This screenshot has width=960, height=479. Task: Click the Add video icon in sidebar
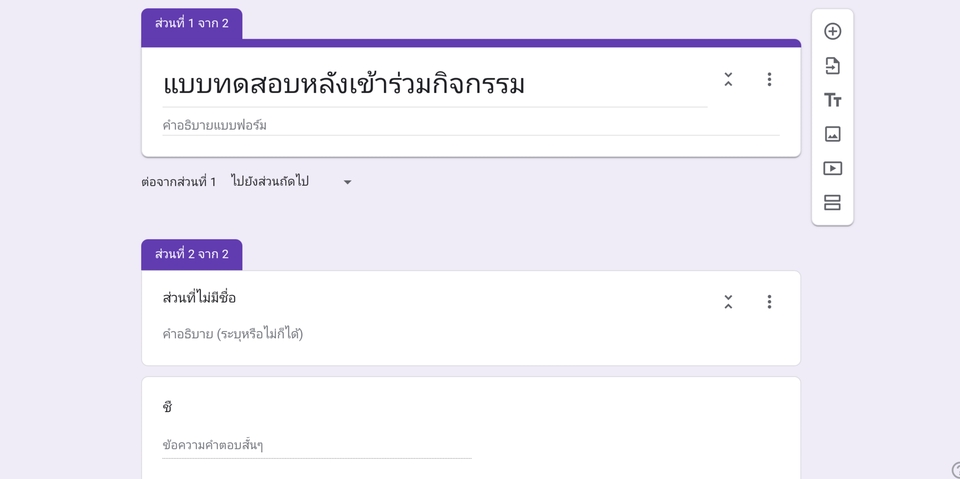[x=832, y=168]
